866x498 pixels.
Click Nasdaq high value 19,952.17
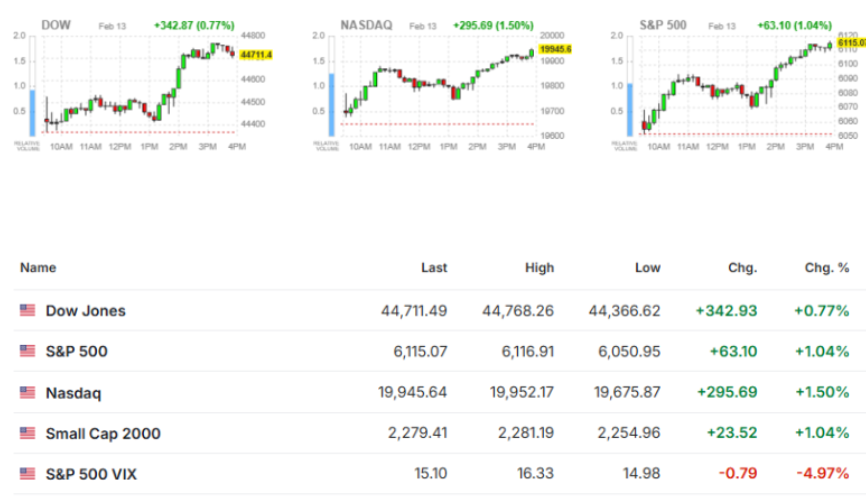click(x=522, y=393)
